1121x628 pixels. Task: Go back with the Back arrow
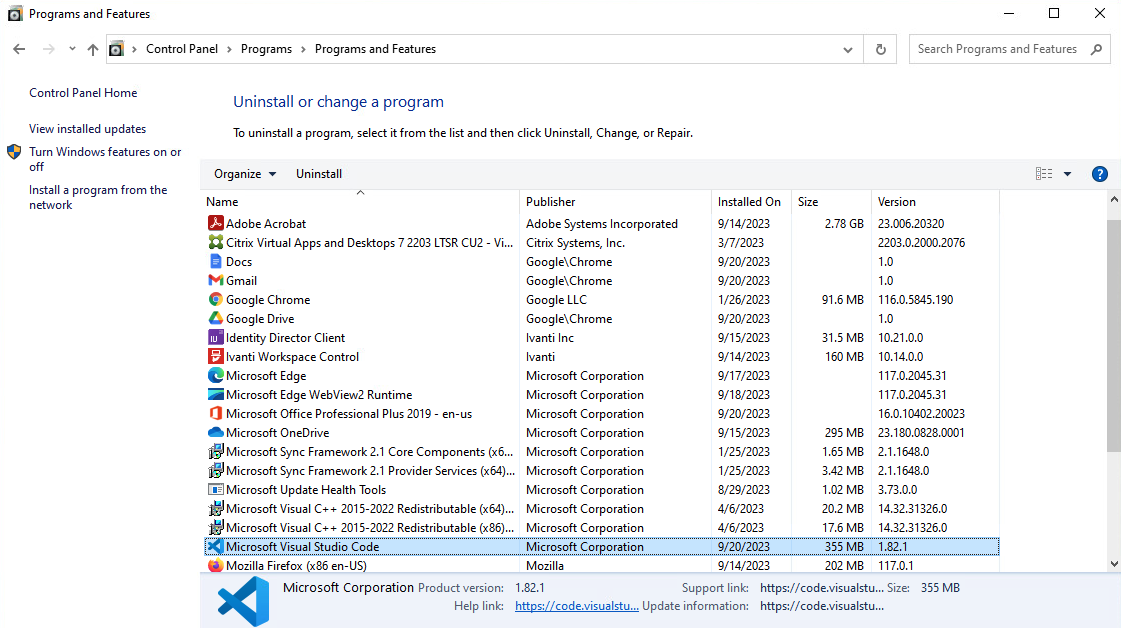[x=19, y=49]
